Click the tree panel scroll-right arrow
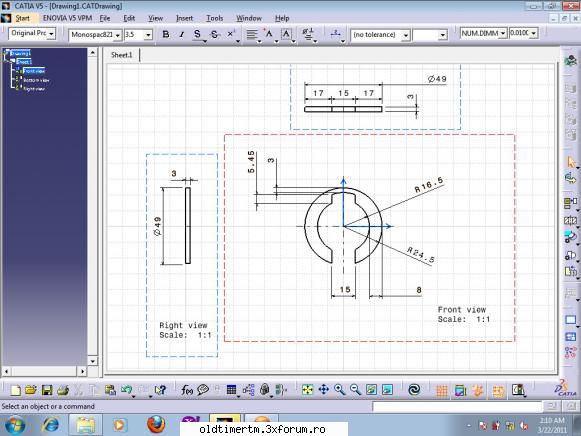The height and width of the screenshot is (436, 581). (82, 371)
